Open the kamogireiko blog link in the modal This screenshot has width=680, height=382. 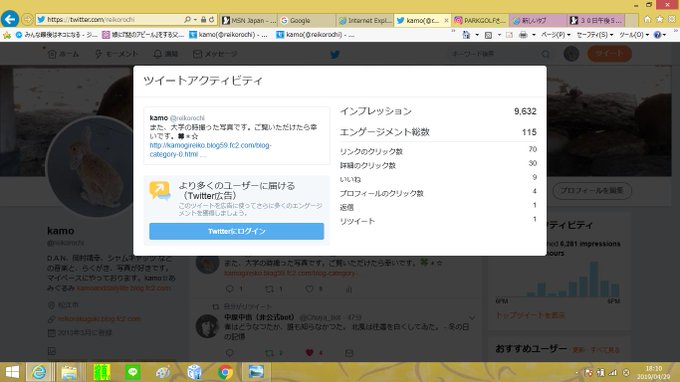coord(210,150)
